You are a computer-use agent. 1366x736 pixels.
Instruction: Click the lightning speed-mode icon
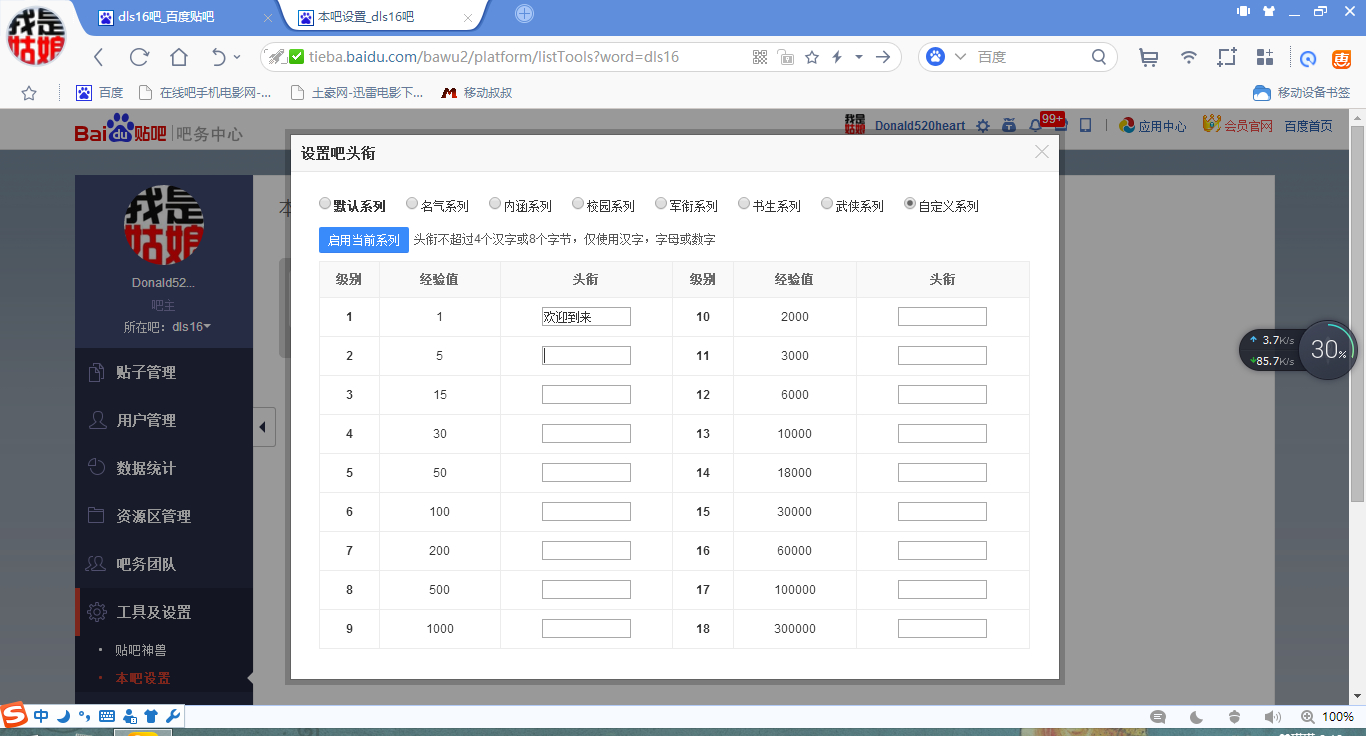click(837, 57)
